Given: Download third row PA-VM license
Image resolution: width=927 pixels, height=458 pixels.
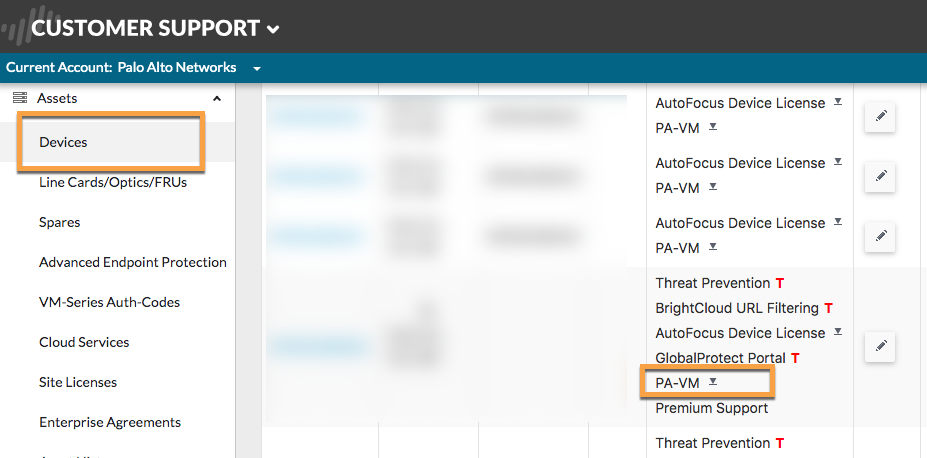Looking at the screenshot, I should click(x=713, y=246).
